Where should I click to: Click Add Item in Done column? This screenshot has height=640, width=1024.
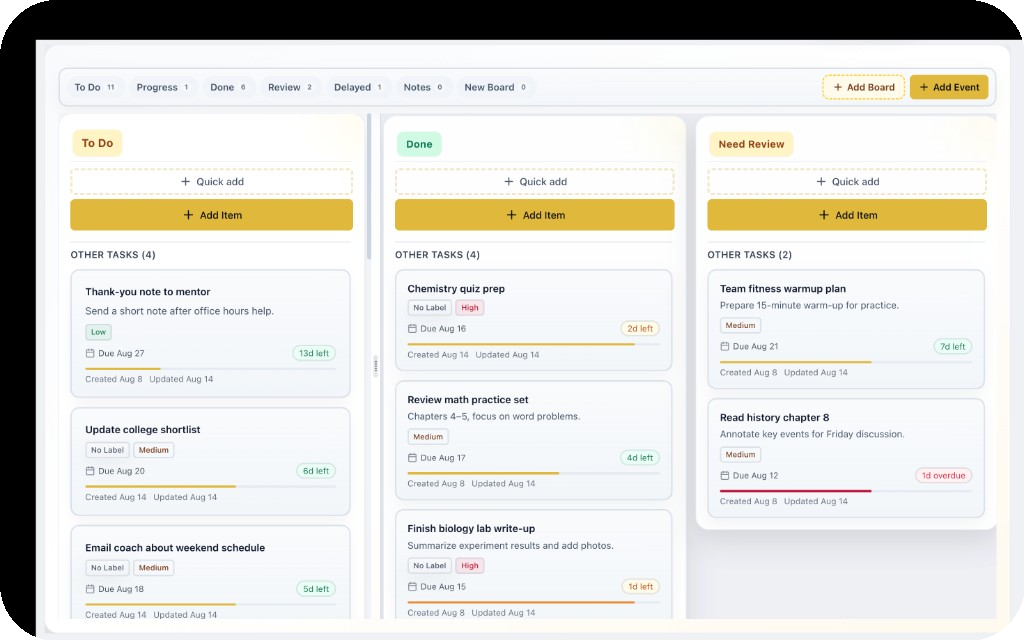click(x=535, y=215)
